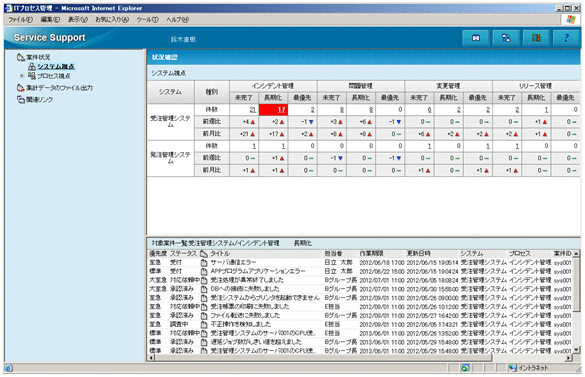This screenshot has width=585, height=377.
Task: Click the 案件状況 folder icon in the sidebar
Action: (21, 57)
